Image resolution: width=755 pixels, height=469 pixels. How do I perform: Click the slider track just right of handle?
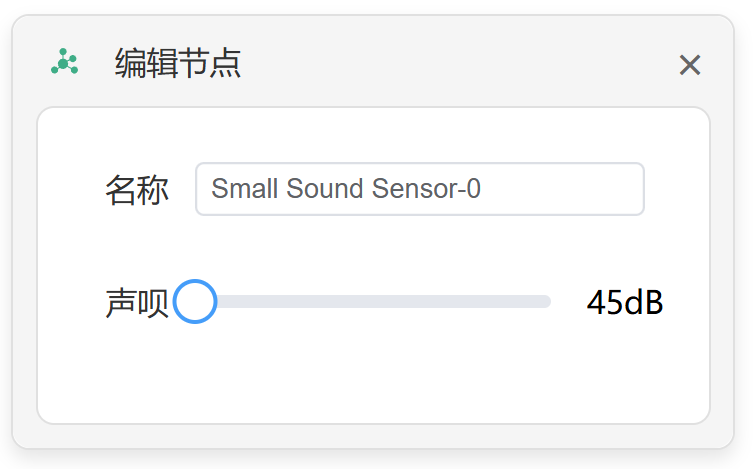point(230,302)
